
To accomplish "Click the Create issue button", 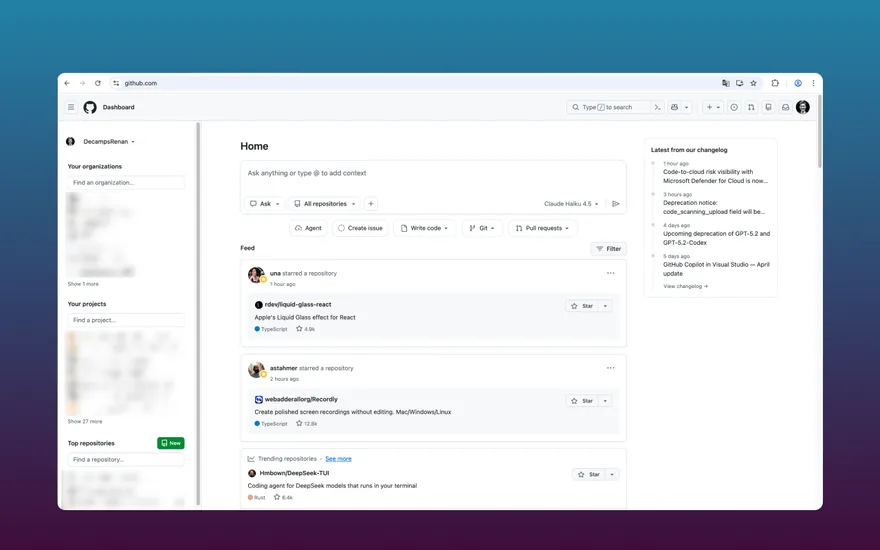I will [360, 228].
